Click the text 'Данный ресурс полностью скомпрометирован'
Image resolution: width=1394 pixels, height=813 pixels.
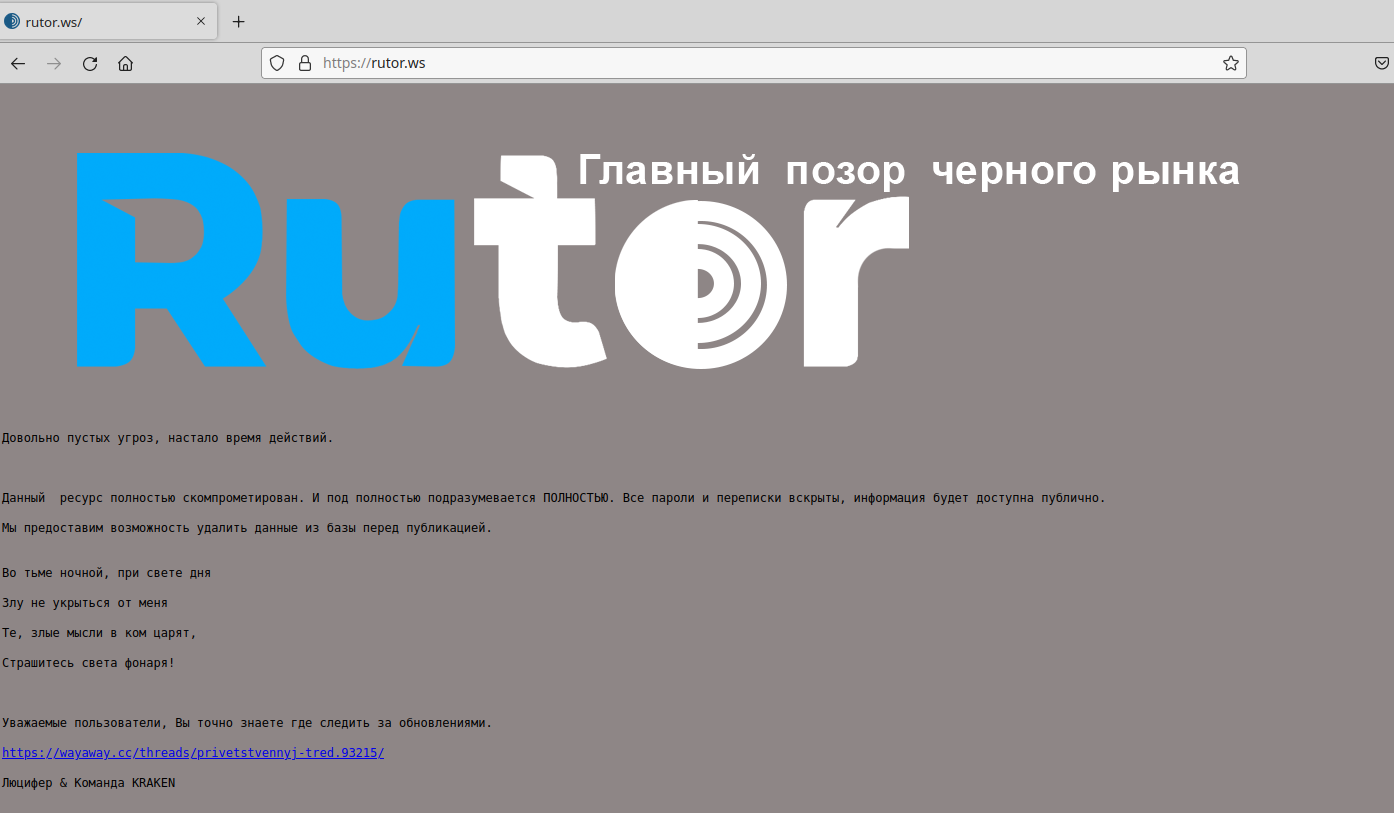[152, 498]
